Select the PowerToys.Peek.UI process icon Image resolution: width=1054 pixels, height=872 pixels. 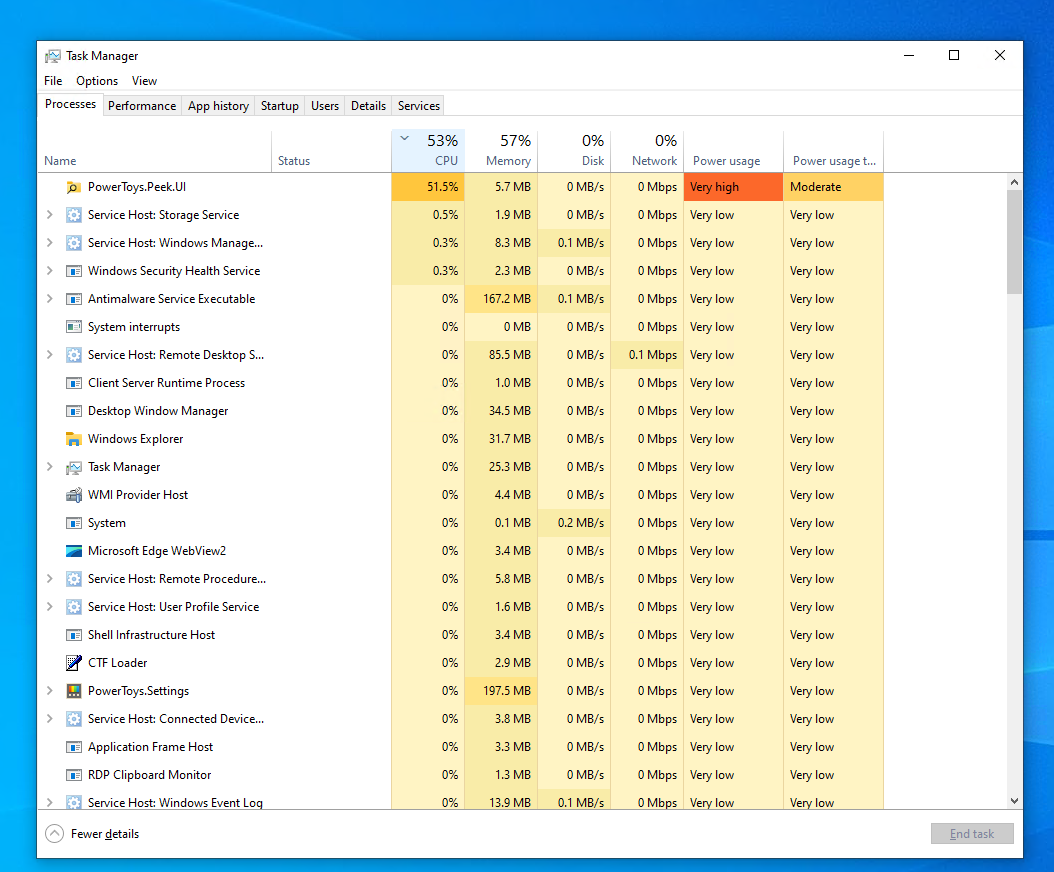[x=73, y=186]
